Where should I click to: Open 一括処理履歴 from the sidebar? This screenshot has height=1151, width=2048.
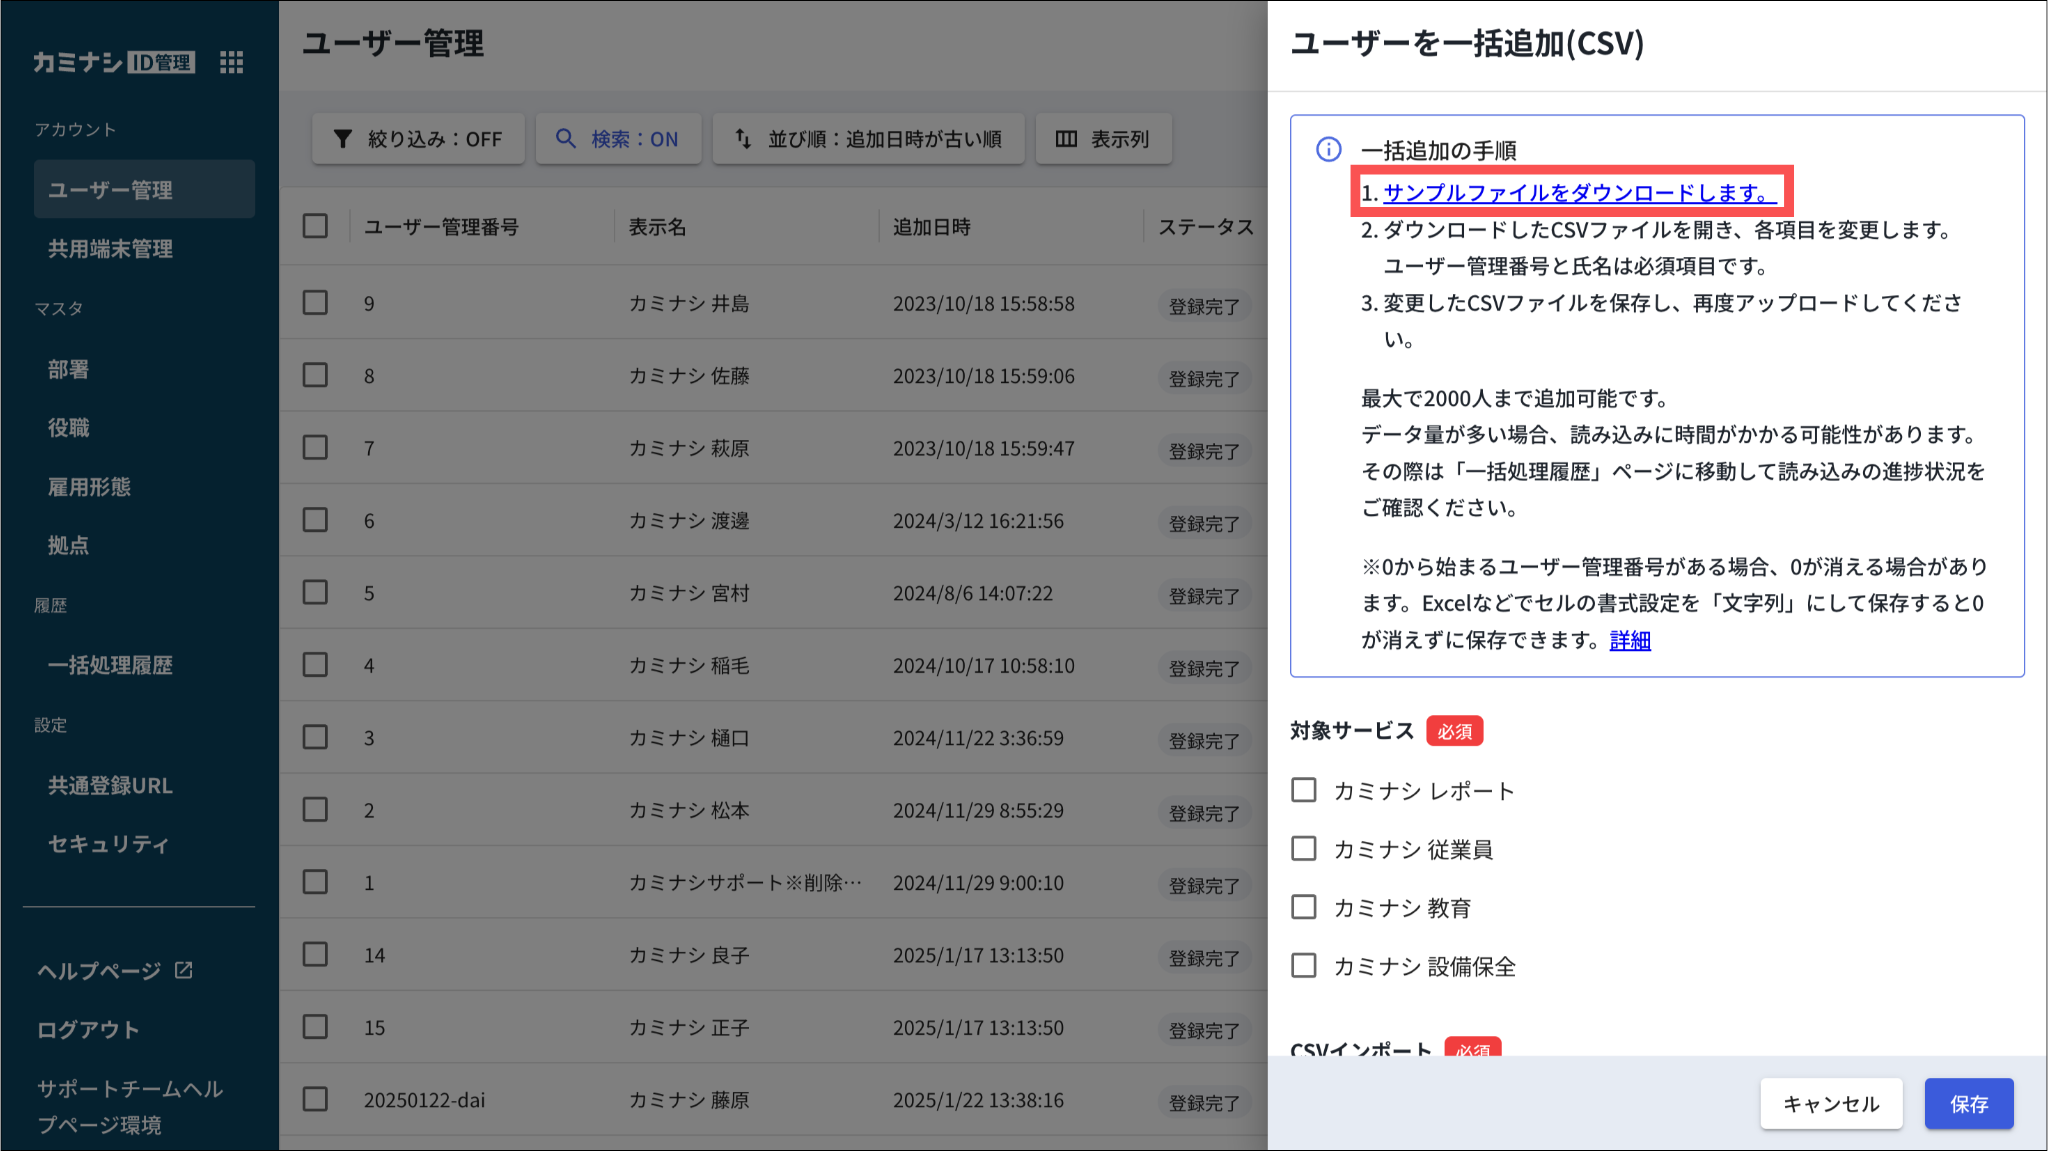click(x=110, y=665)
